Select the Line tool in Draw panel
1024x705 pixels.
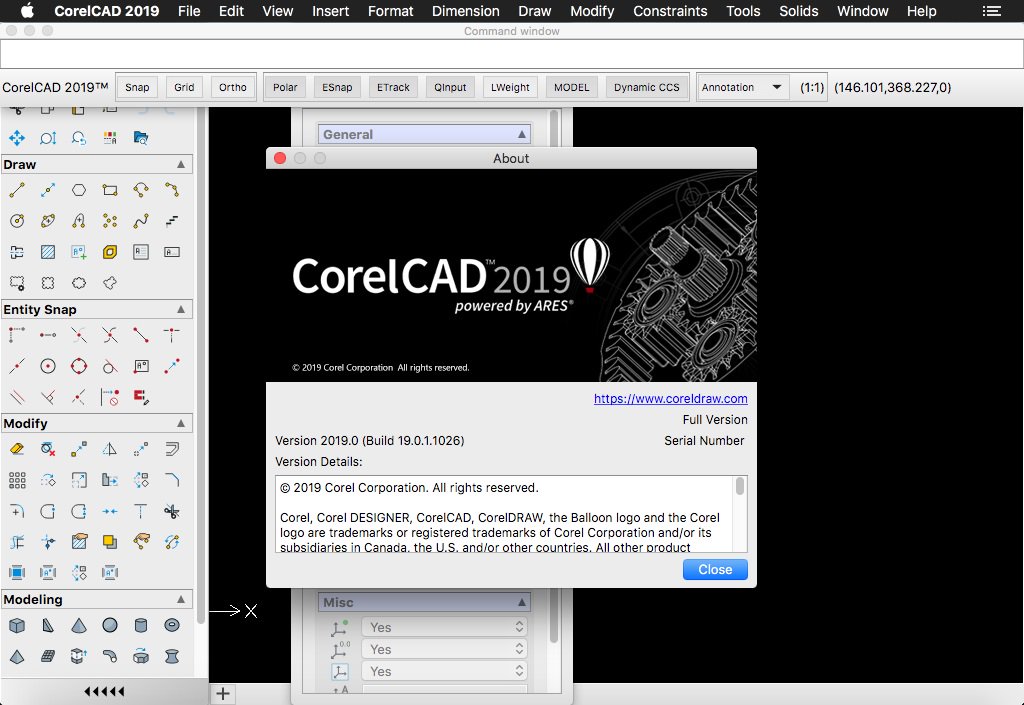[x=17, y=190]
